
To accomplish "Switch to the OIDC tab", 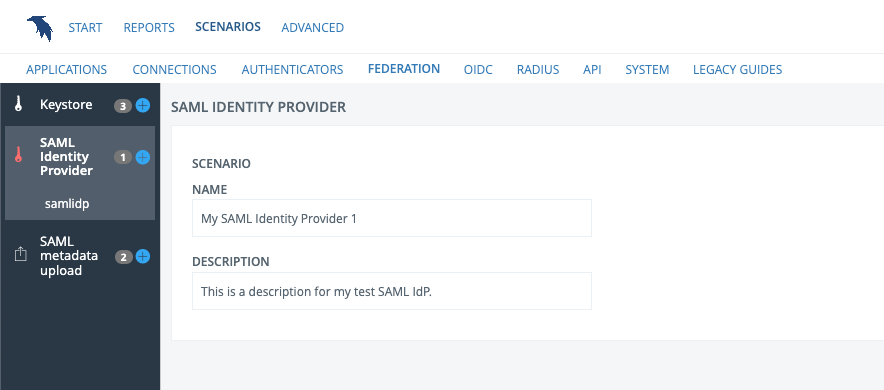I will 478,69.
